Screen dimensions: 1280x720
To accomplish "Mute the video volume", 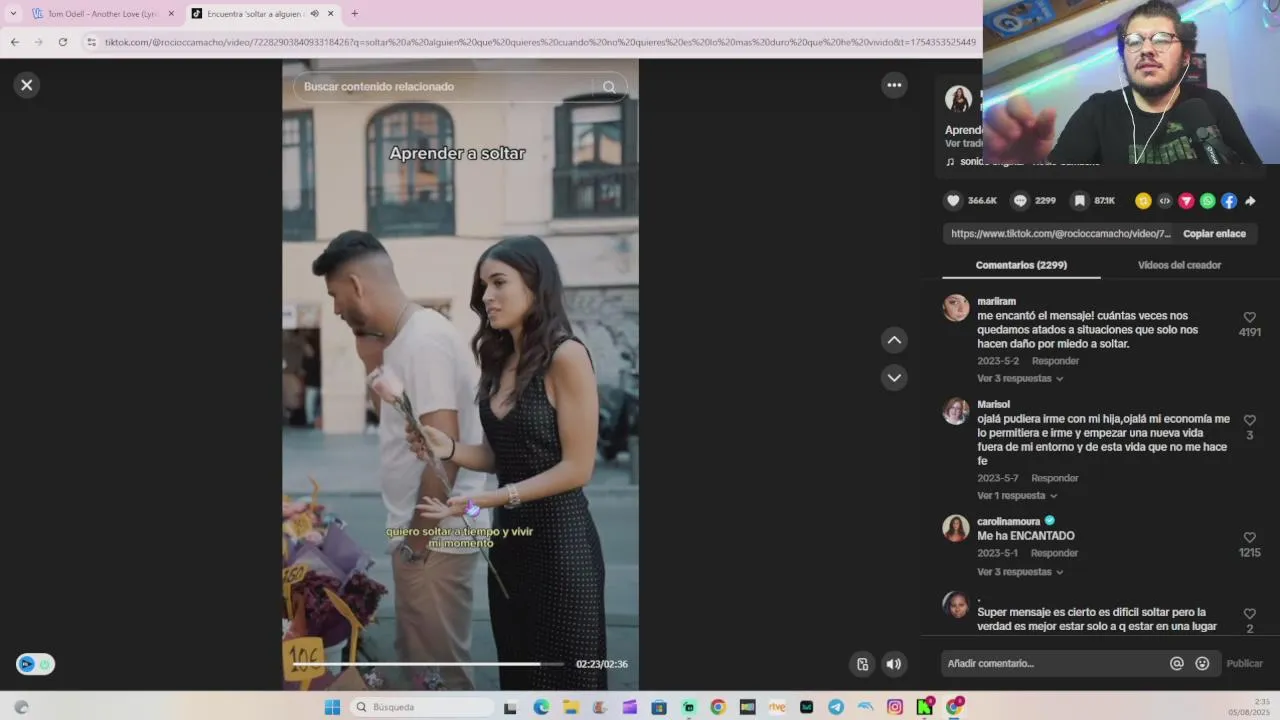I will 893,664.
